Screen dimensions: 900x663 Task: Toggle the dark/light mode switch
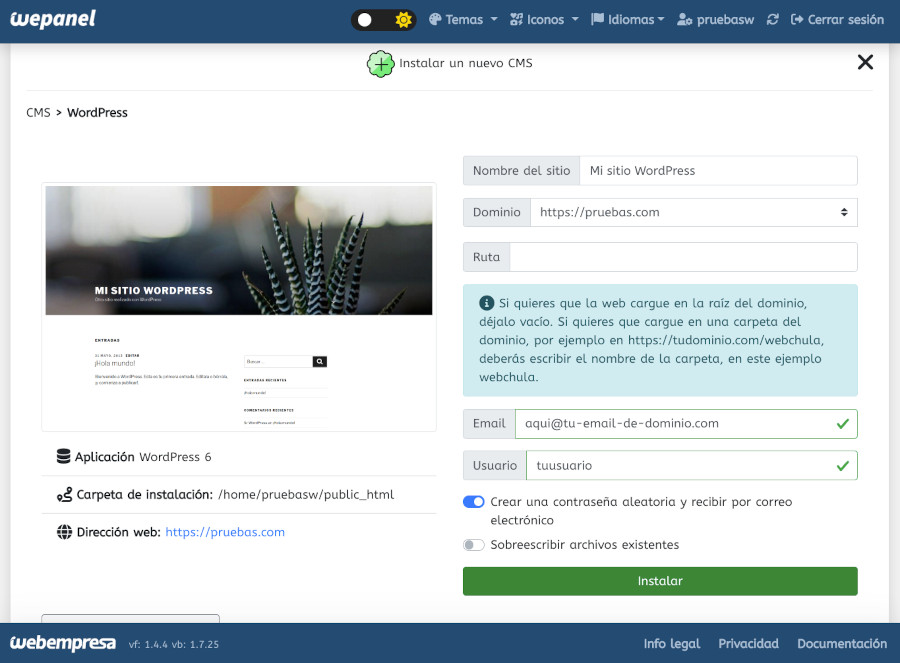pyautogui.click(x=383, y=20)
